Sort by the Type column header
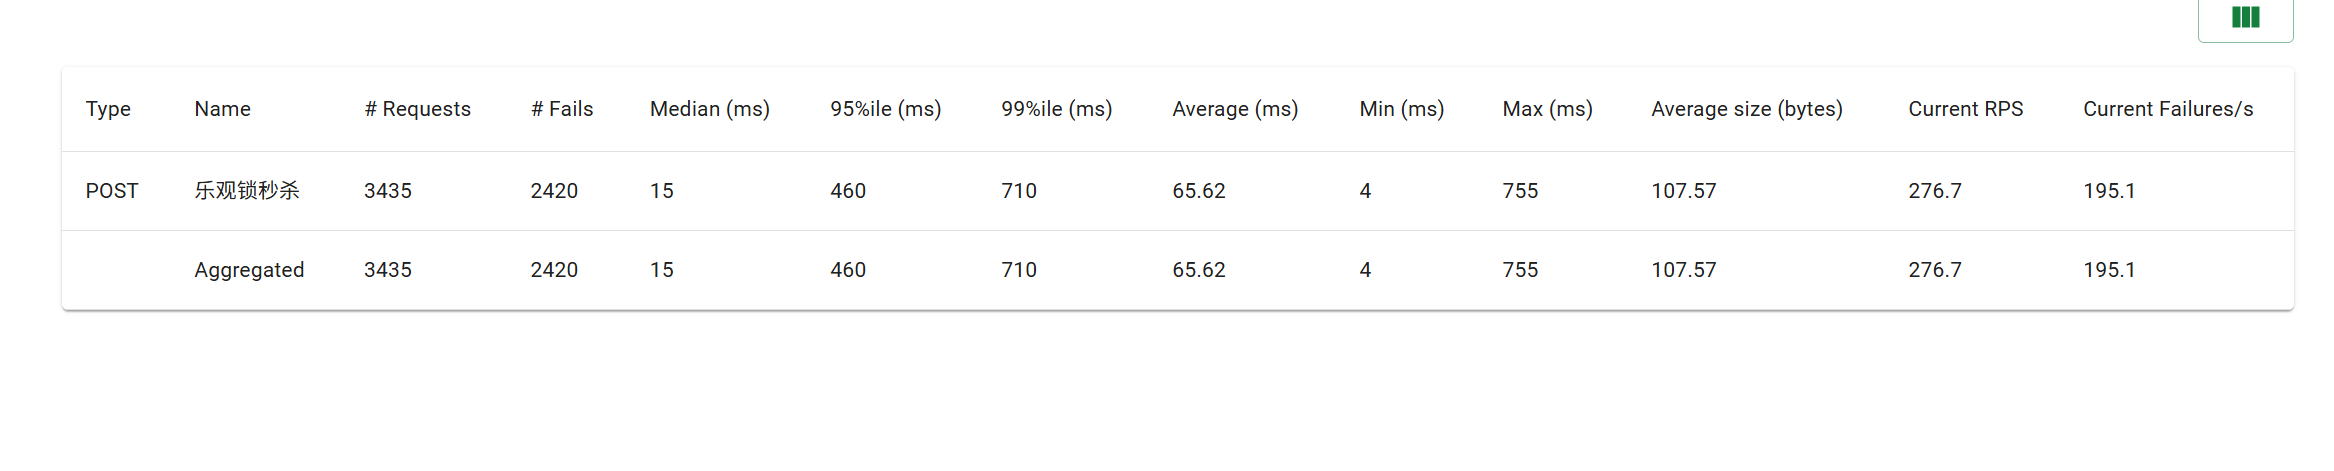 point(108,109)
